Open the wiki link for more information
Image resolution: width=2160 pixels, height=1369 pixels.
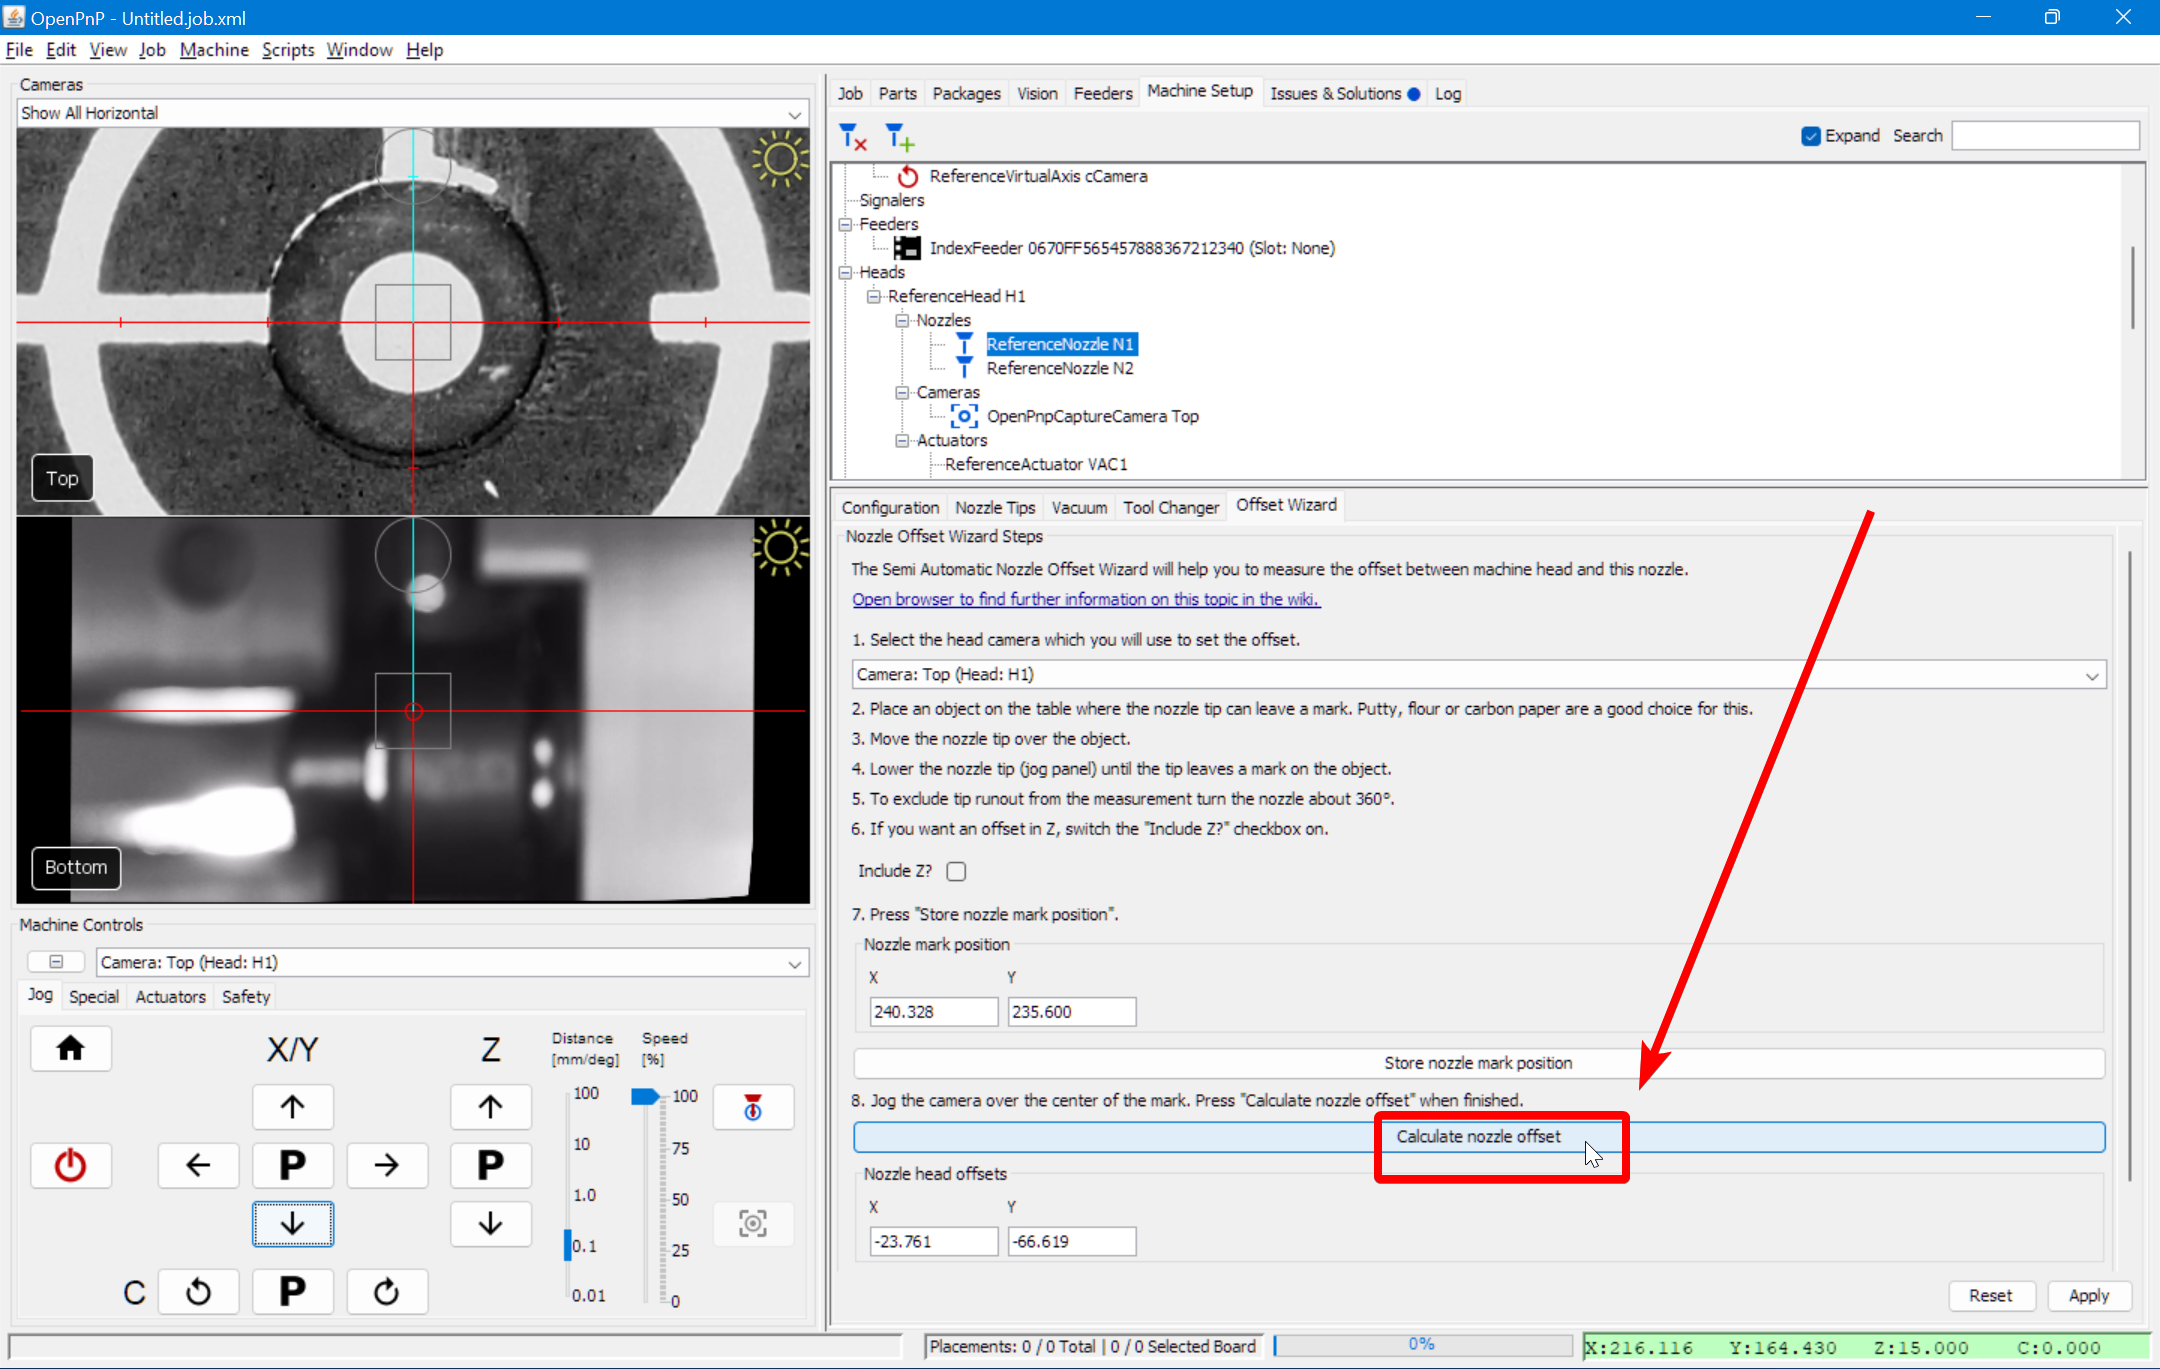click(x=1085, y=598)
